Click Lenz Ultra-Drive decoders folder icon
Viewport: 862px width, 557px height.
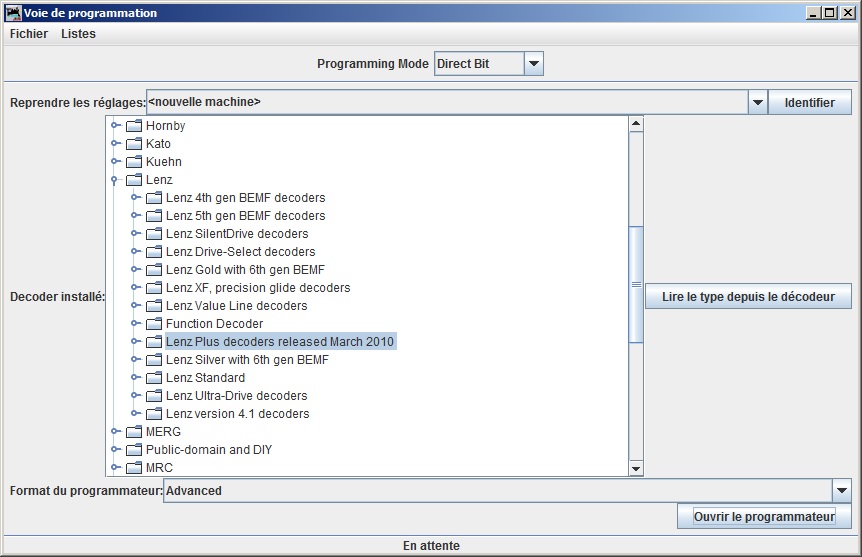click(x=154, y=396)
